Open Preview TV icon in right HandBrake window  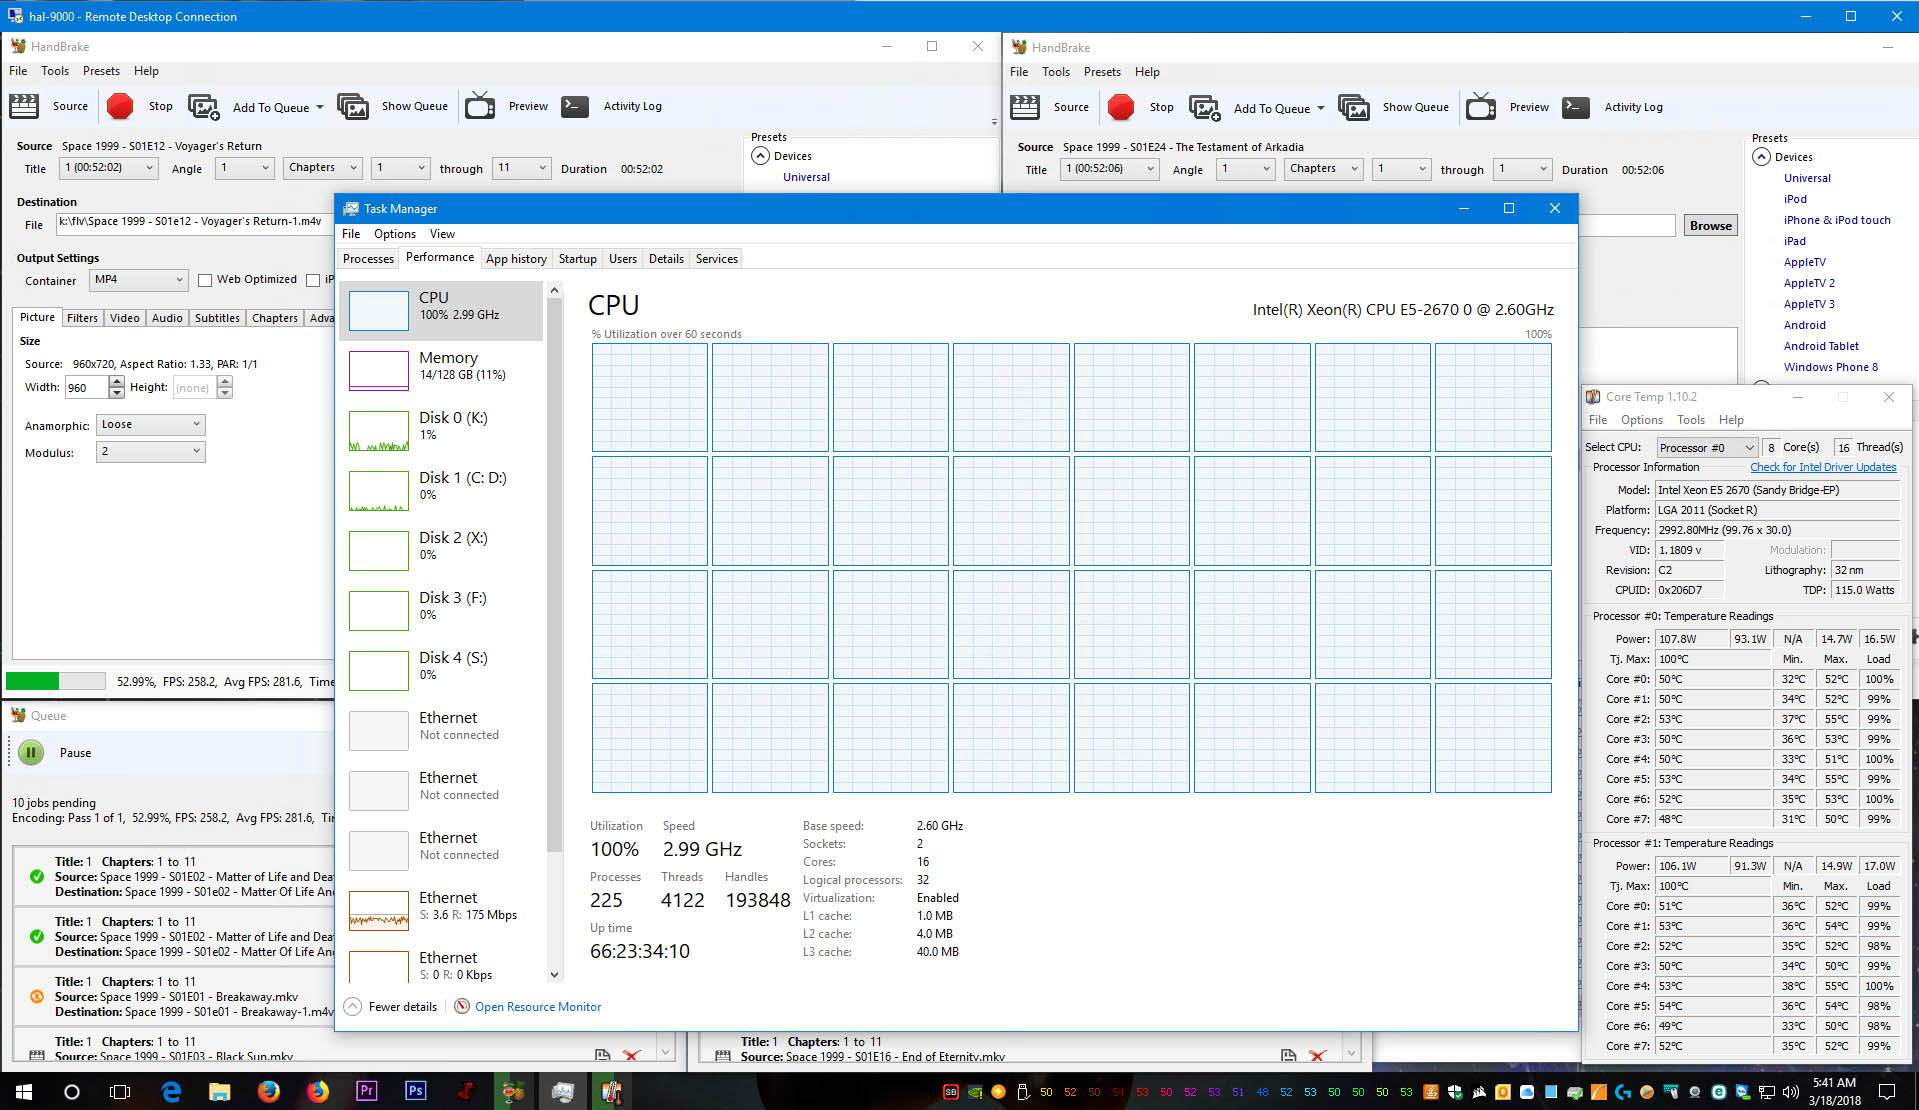point(1481,107)
